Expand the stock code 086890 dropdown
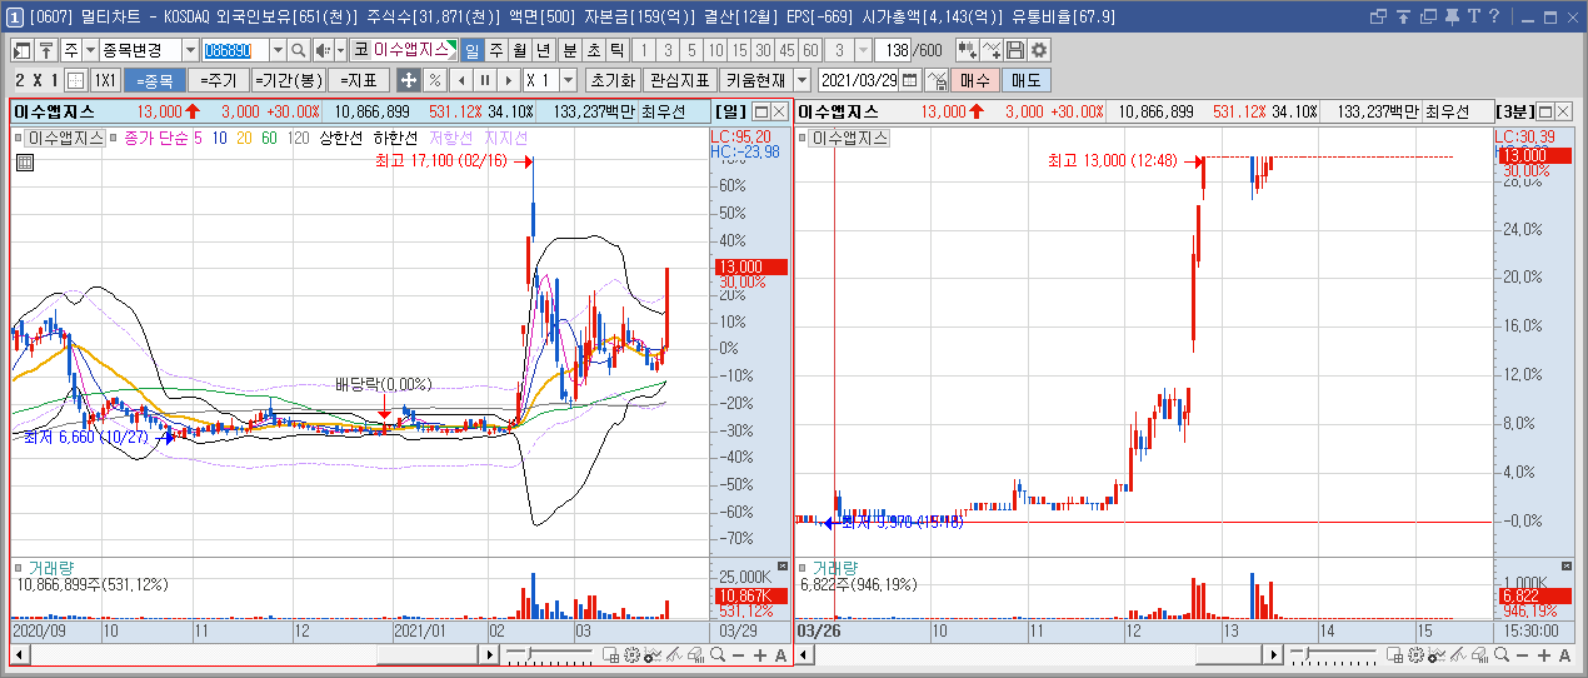 (278, 50)
